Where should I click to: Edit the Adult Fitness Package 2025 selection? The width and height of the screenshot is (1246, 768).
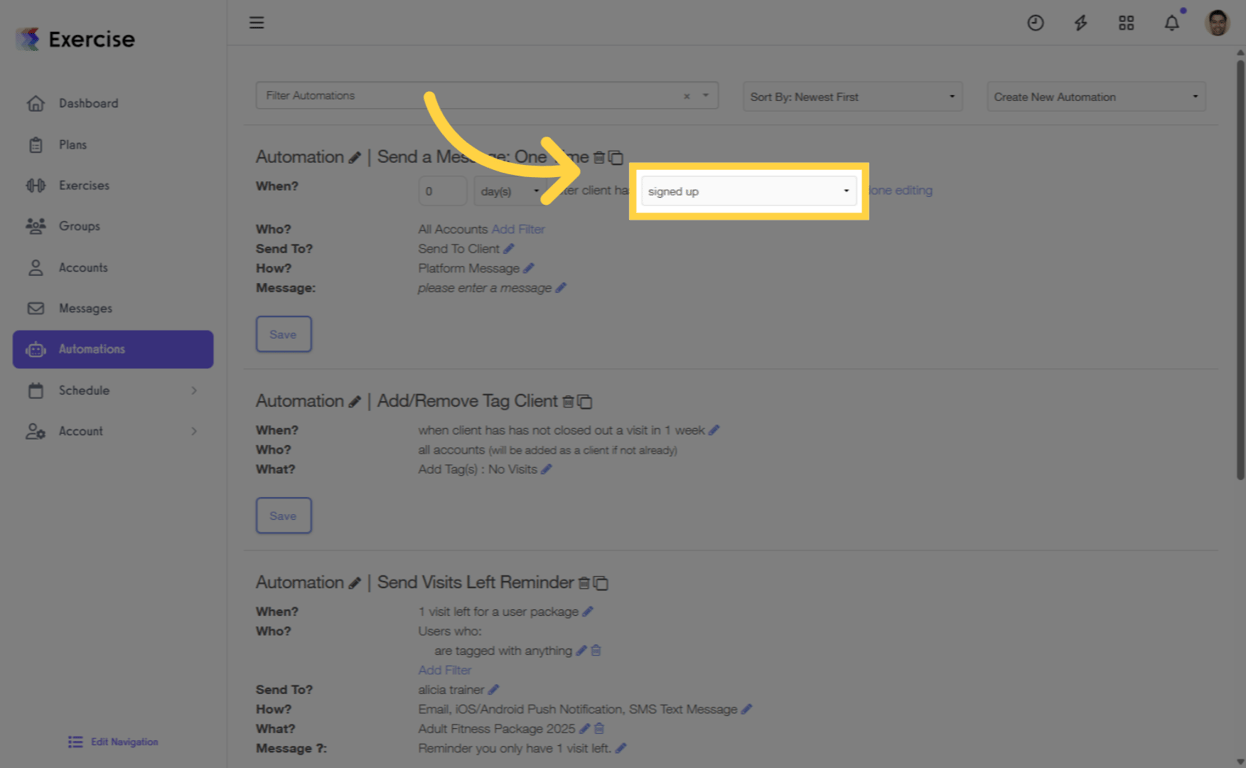tap(585, 729)
